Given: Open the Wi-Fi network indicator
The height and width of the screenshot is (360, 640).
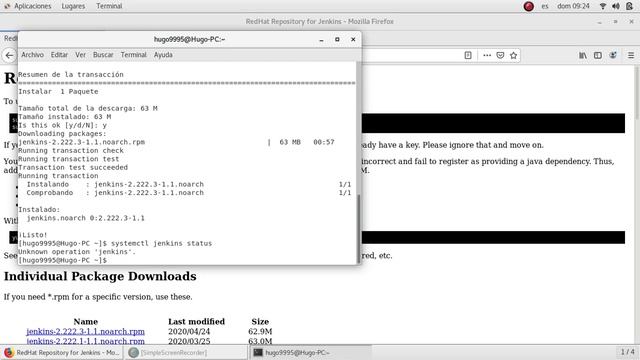Looking at the screenshot, I should pos(603,6).
